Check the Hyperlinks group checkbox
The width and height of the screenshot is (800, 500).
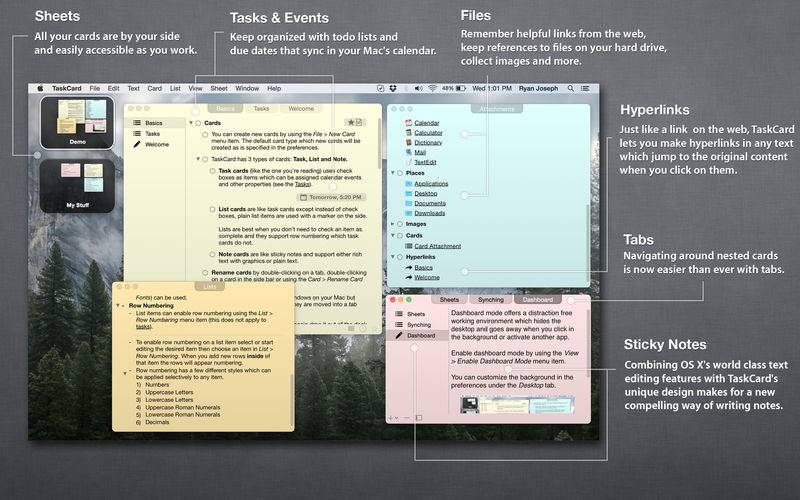pyautogui.click(x=400, y=257)
